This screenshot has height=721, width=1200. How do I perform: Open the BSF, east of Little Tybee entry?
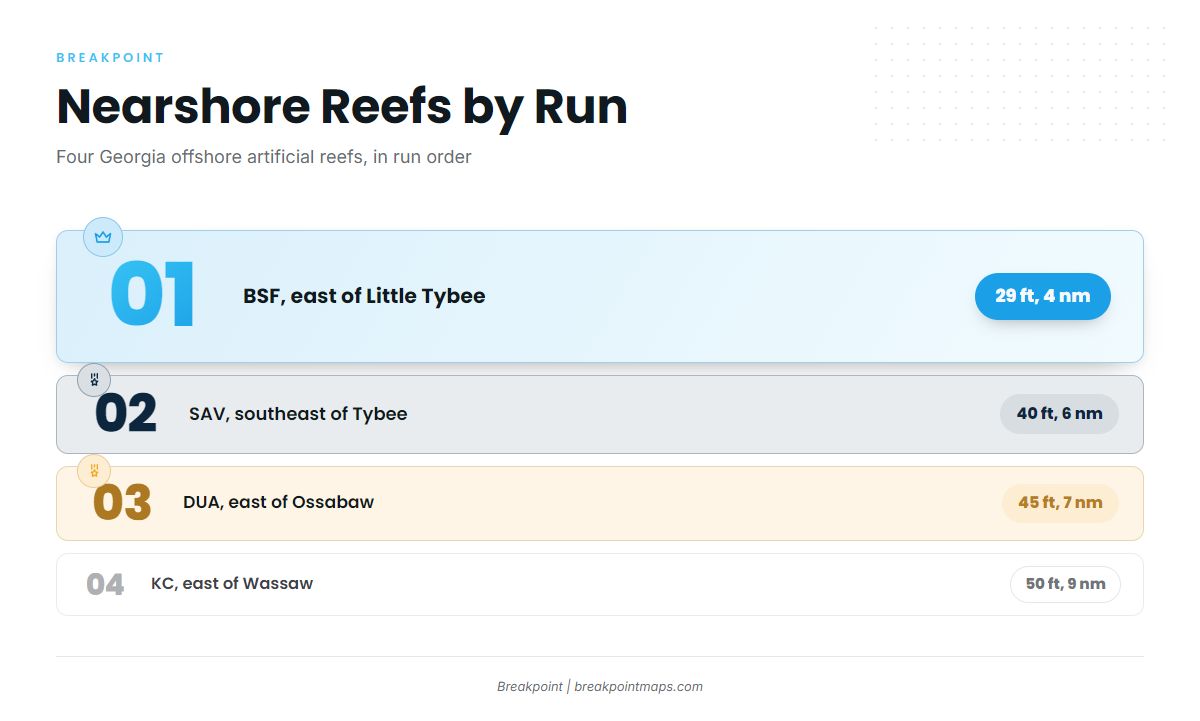coord(600,296)
